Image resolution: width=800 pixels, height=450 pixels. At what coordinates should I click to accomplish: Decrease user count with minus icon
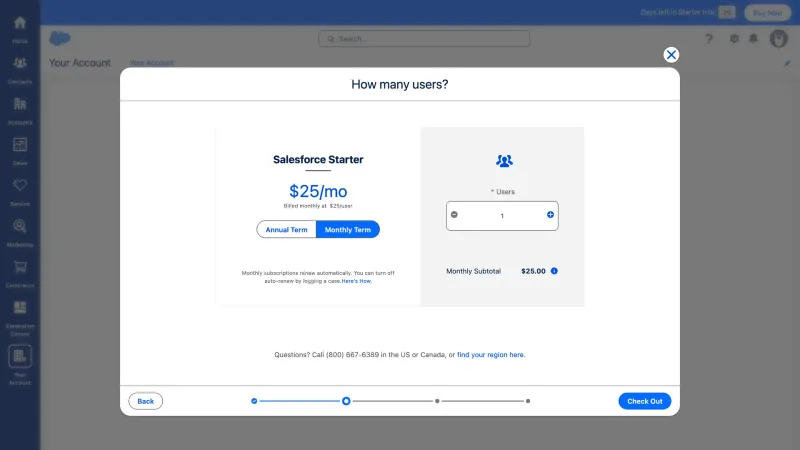[x=454, y=215]
